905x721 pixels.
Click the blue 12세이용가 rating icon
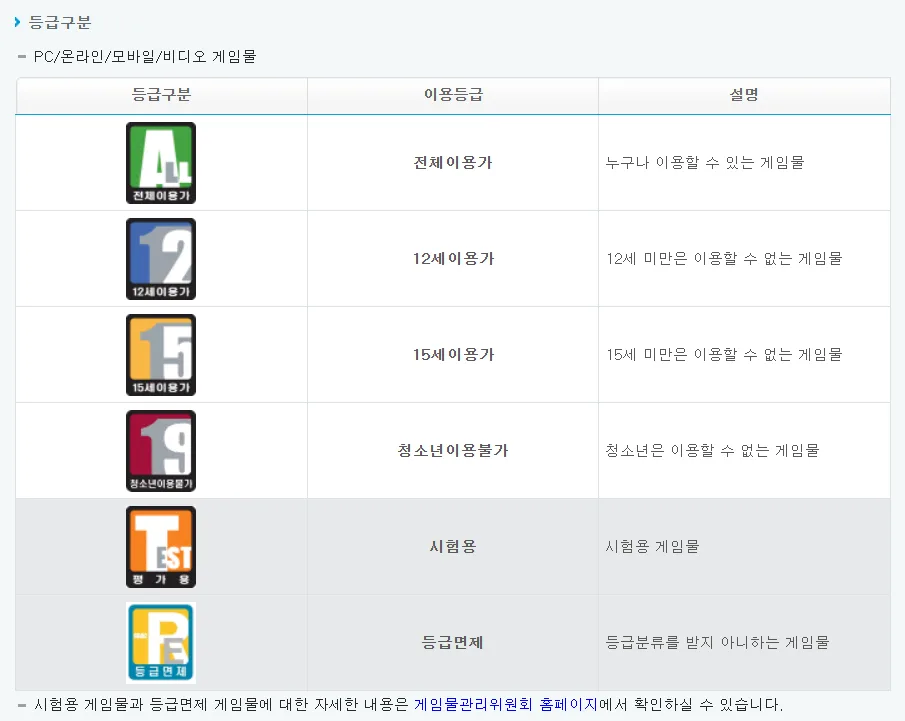(161, 259)
